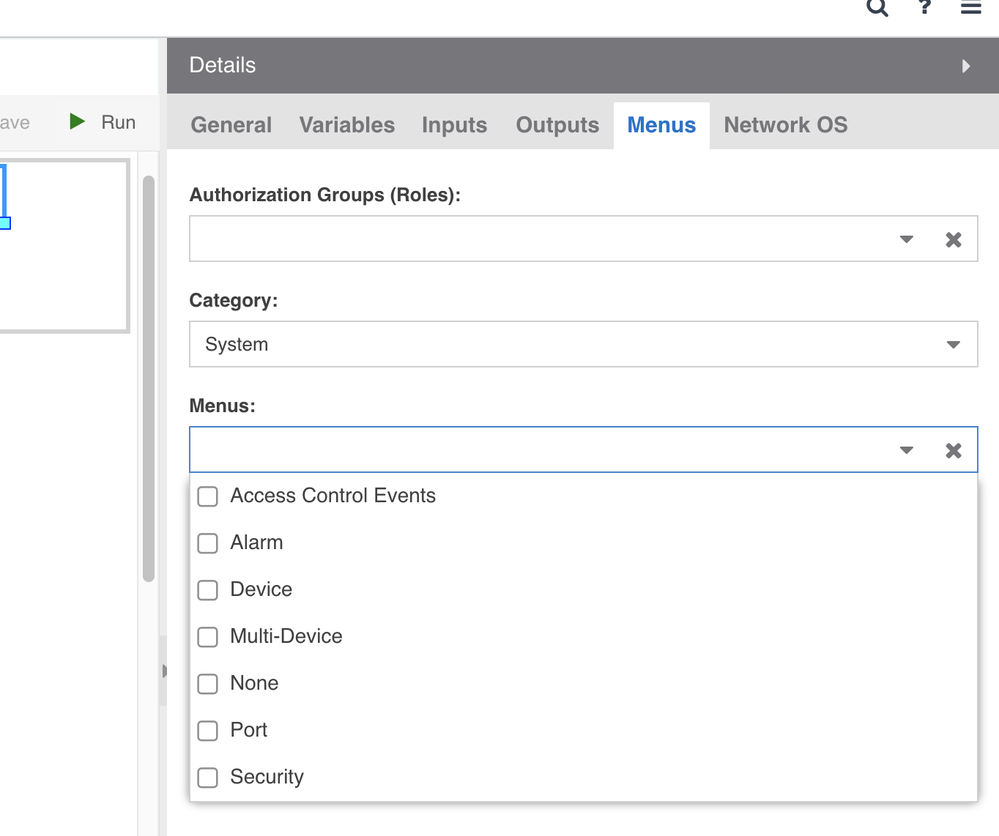Open the hamburger main menu
The height and width of the screenshot is (836, 999).
point(971,8)
